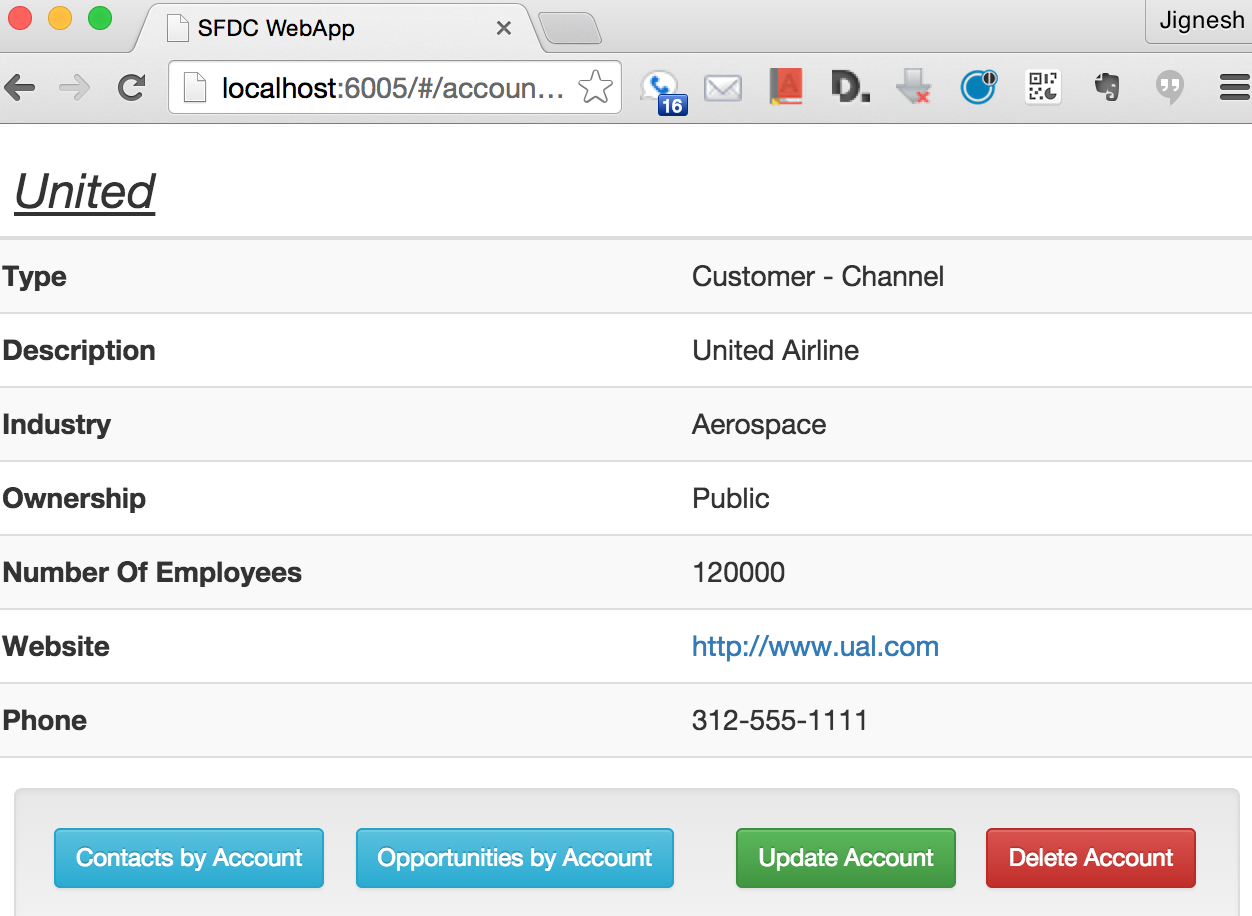The height and width of the screenshot is (916, 1252).
Task: Click the 'Type' row label
Action: click(35, 277)
